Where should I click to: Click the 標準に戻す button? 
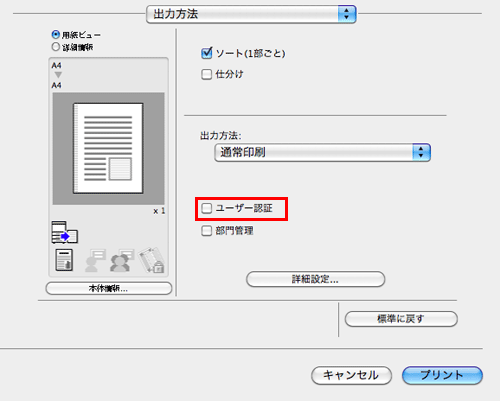point(401,319)
